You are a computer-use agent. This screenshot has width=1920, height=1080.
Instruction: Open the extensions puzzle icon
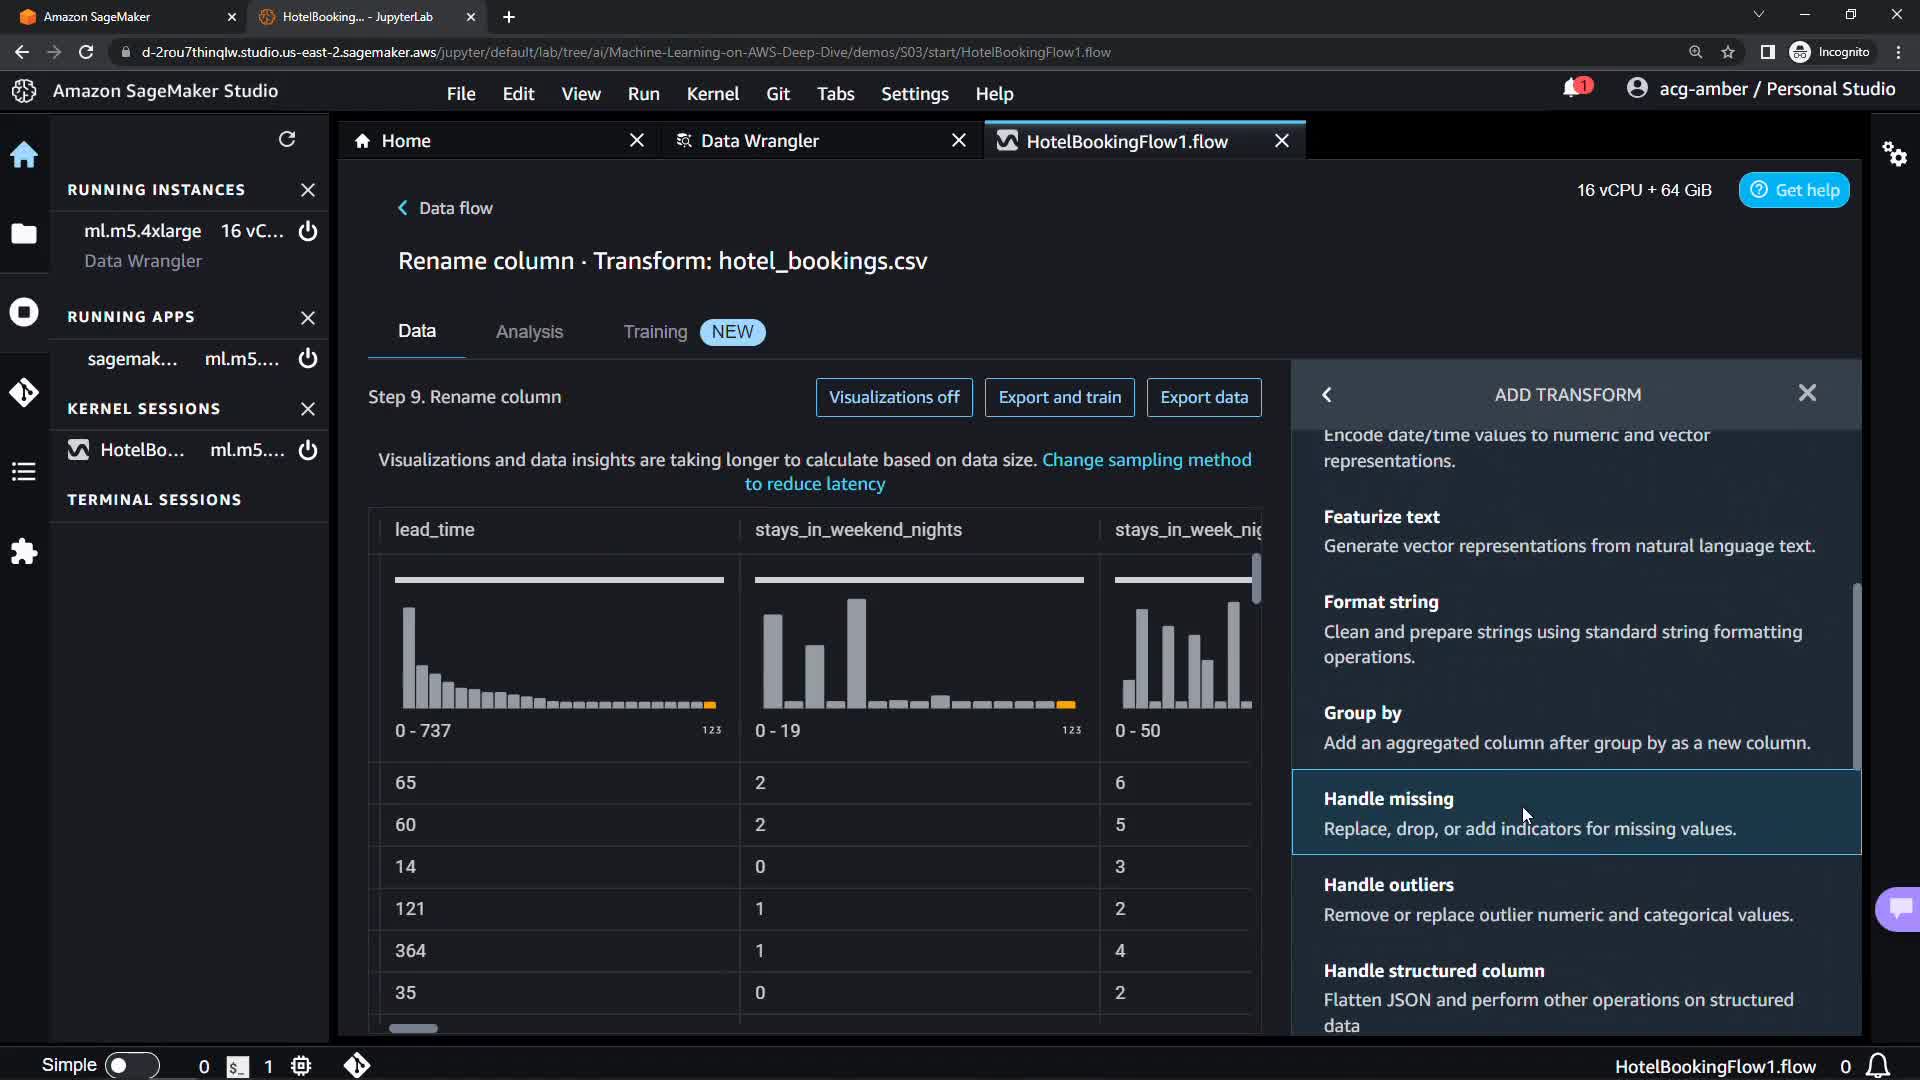tap(24, 552)
